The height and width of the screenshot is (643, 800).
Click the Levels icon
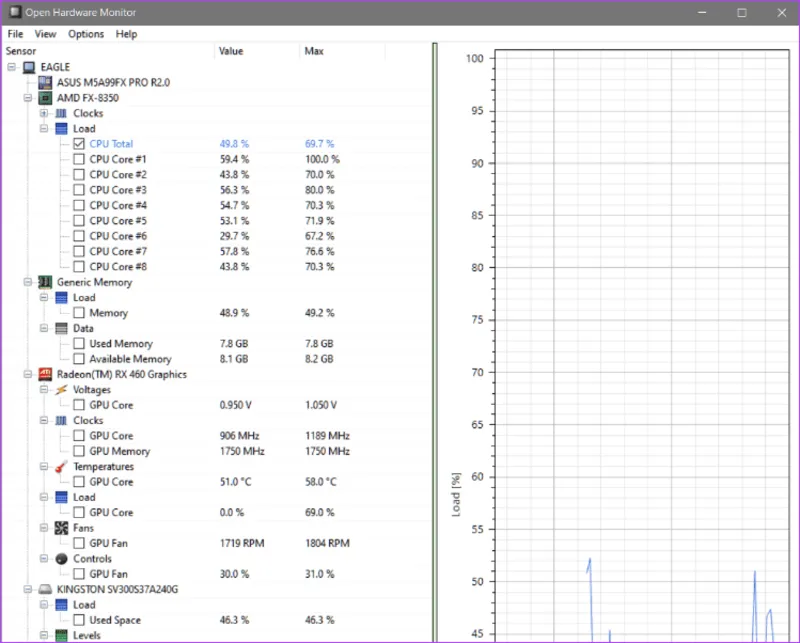click(x=61, y=635)
